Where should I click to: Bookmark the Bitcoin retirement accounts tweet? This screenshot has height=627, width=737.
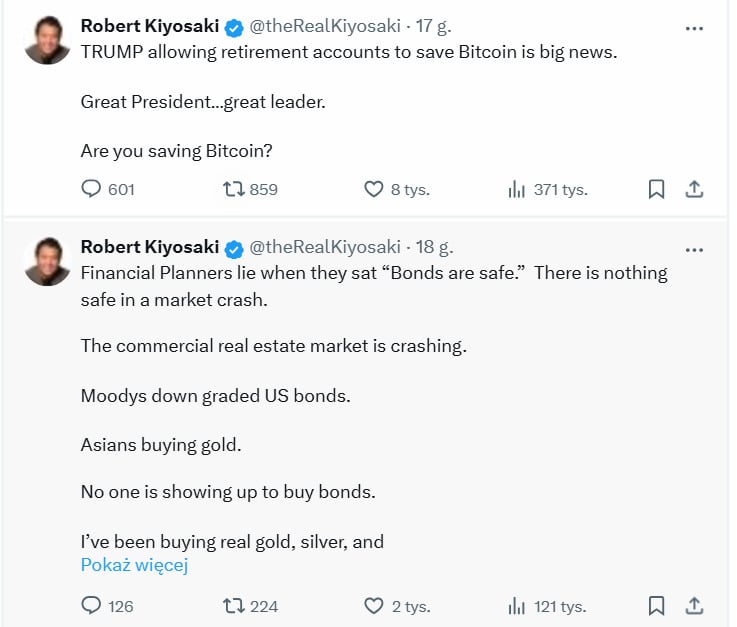click(x=656, y=189)
